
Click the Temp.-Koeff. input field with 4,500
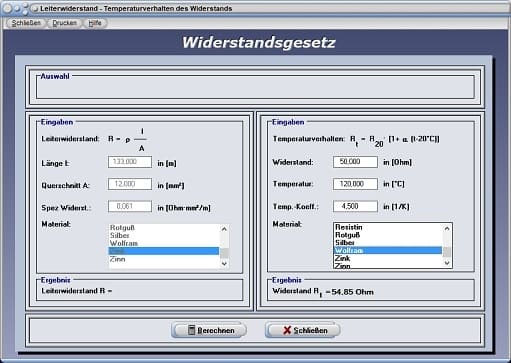click(355, 206)
